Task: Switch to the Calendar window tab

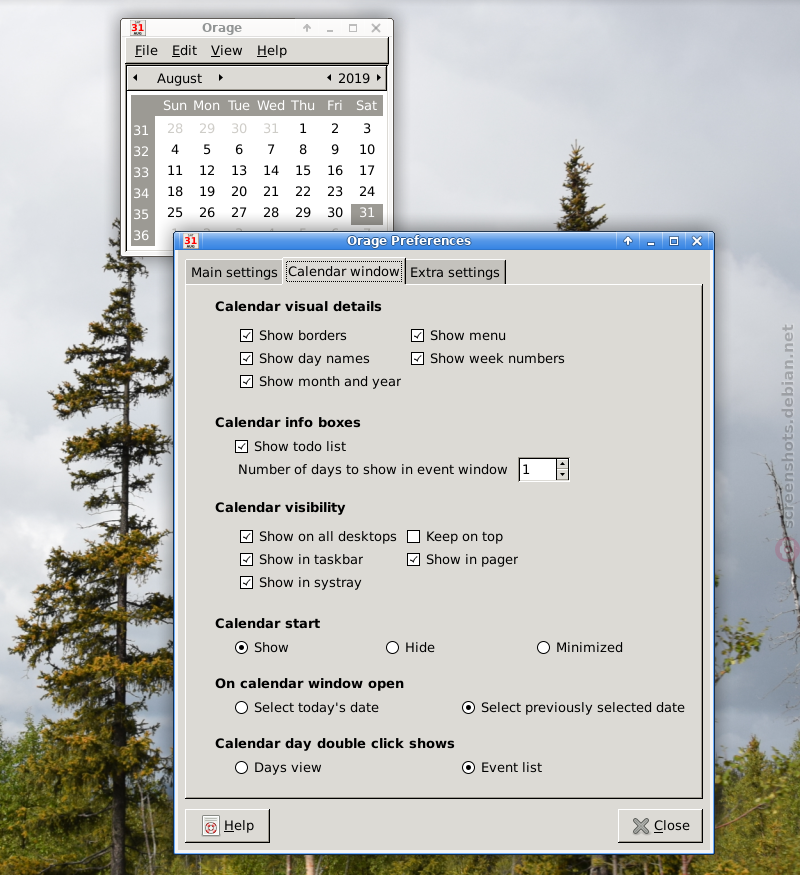Action: click(x=344, y=271)
